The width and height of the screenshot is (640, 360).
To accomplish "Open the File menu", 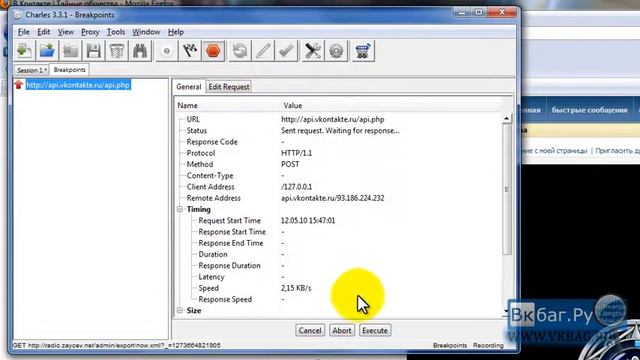I will click(23, 32).
